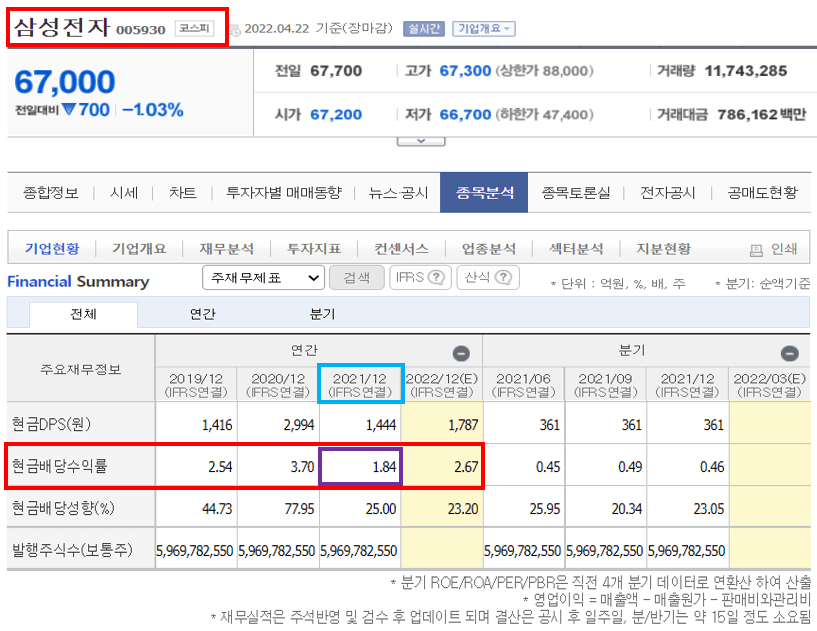Open the 뉴스·공시 tab
This screenshot has height=631, width=817.
(x=398, y=193)
